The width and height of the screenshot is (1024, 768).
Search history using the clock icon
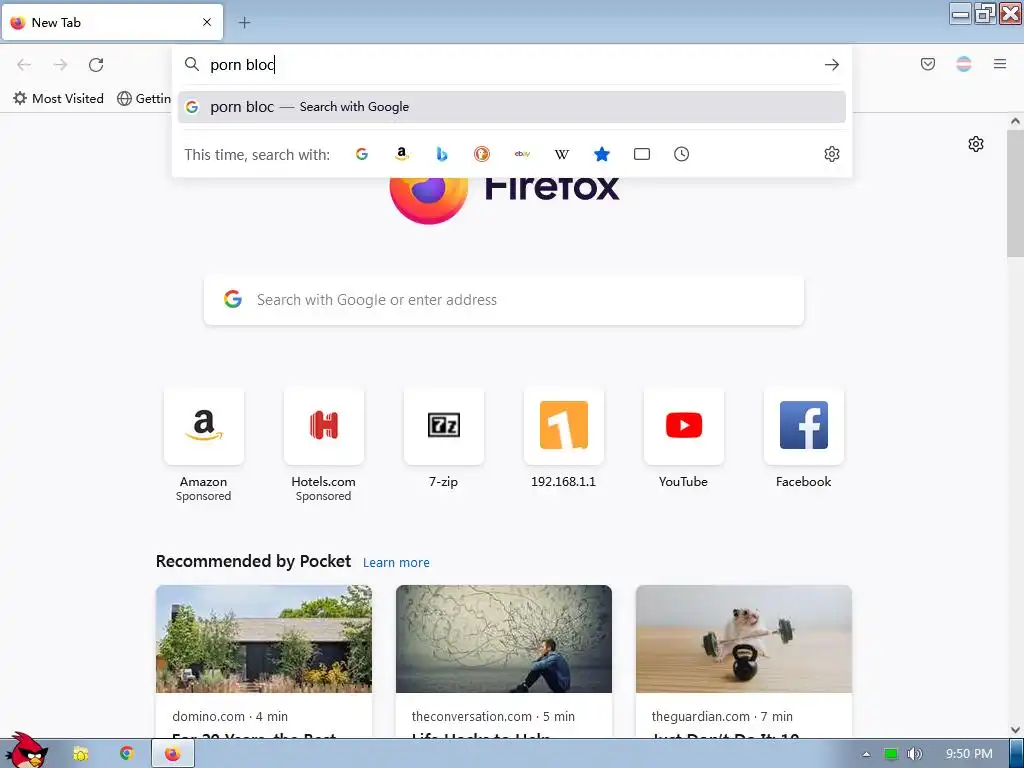[681, 154]
